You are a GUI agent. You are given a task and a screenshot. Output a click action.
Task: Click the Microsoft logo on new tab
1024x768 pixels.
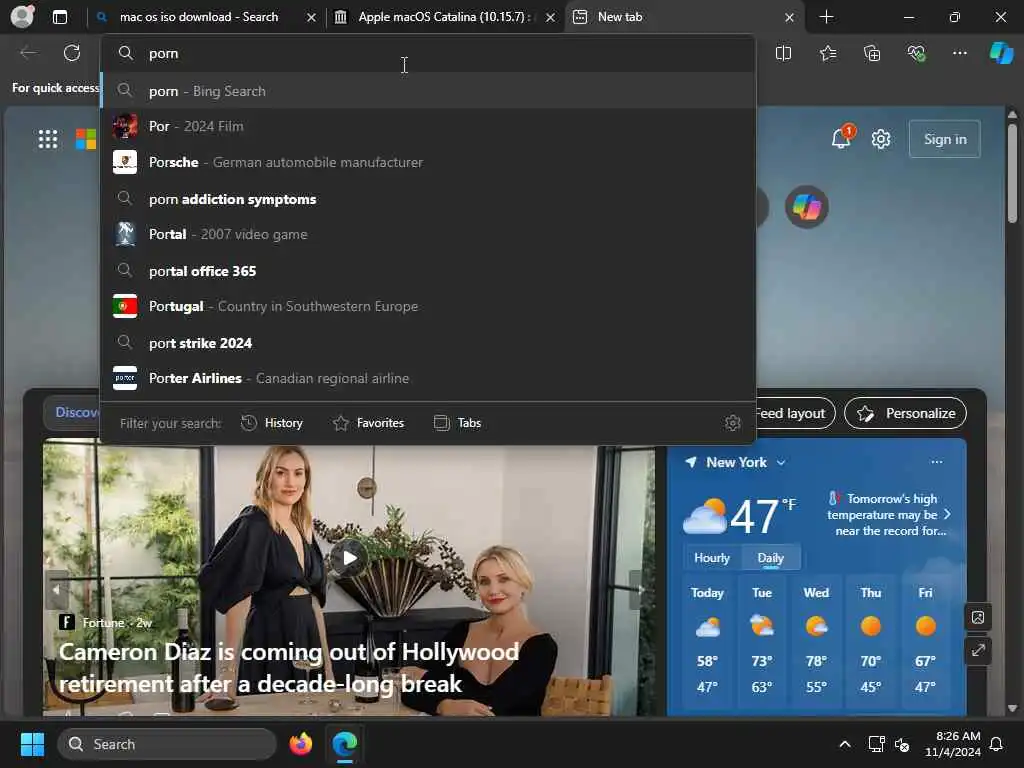(86, 139)
